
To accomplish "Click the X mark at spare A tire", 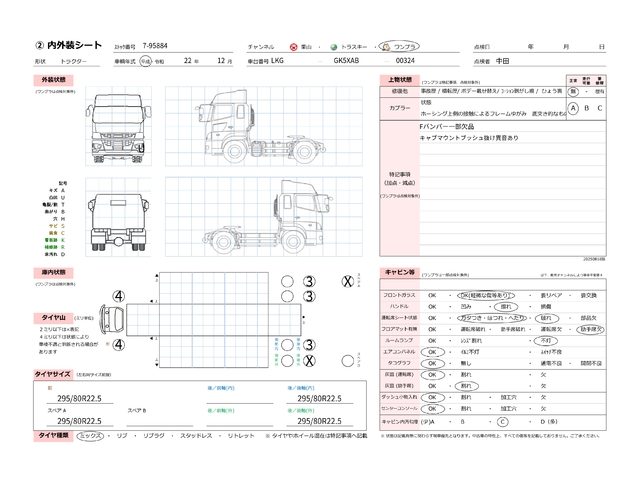I will [347, 282].
